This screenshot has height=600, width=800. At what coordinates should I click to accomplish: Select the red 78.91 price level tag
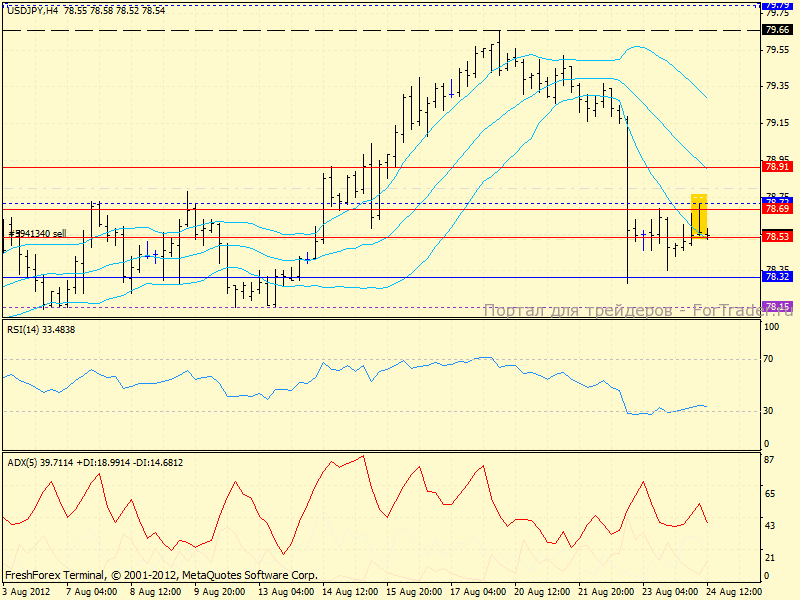tap(777, 167)
